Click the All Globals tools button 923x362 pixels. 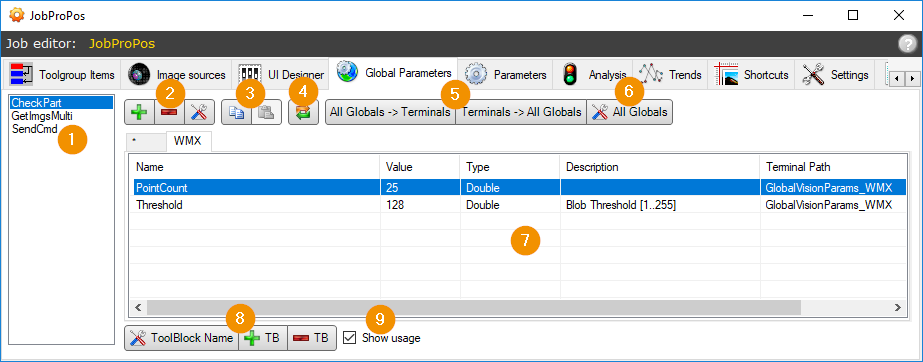point(629,112)
